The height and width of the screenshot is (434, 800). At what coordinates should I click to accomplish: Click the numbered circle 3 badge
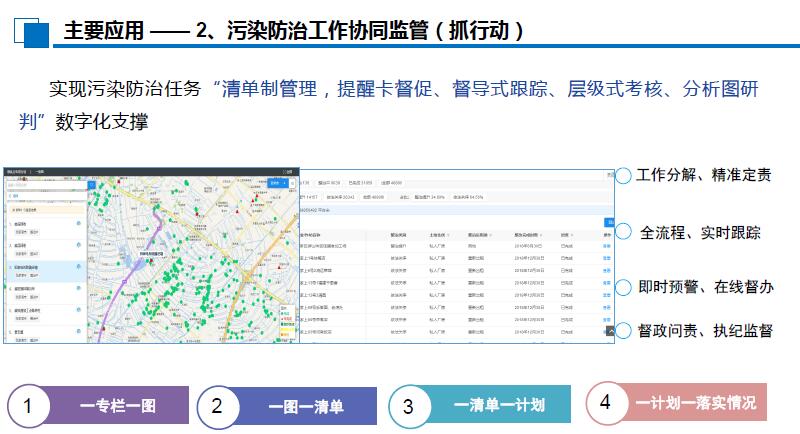click(408, 406)
